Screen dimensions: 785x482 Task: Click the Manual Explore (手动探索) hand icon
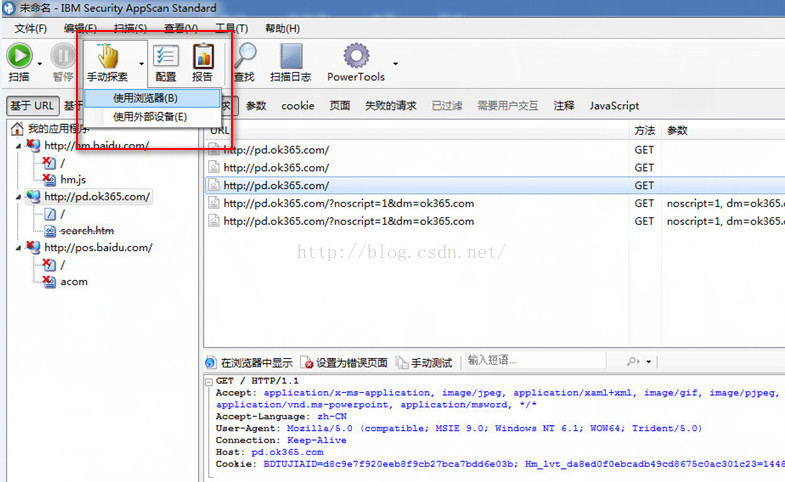[x=107, y=56]
